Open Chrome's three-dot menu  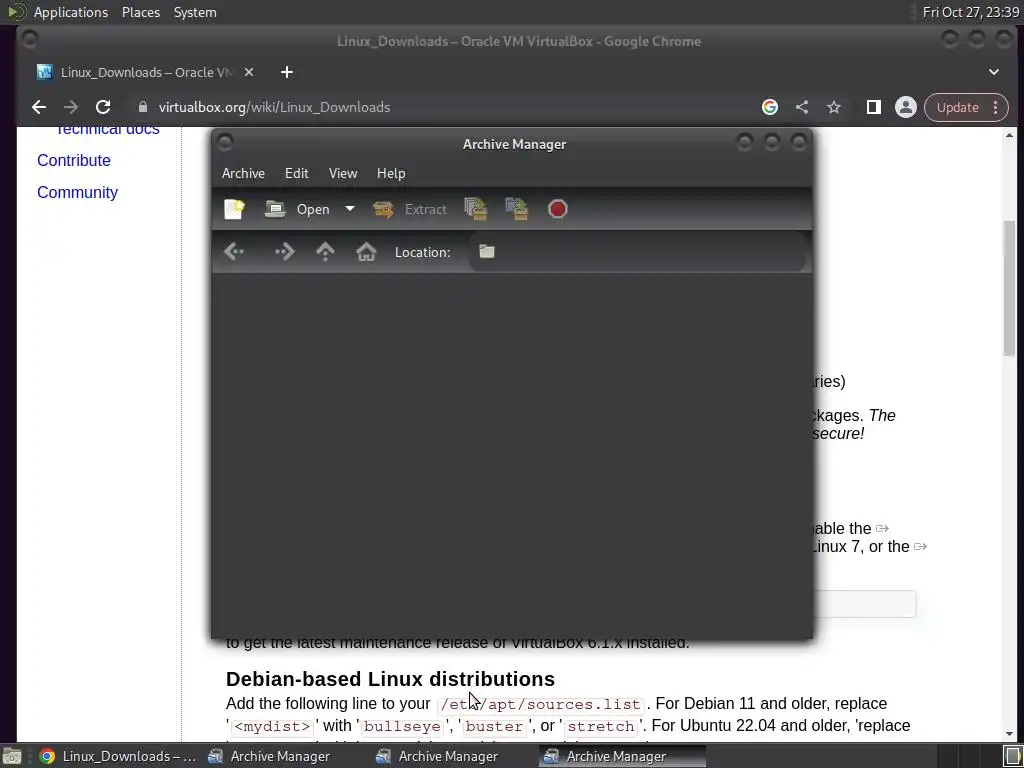pos(996,107)
